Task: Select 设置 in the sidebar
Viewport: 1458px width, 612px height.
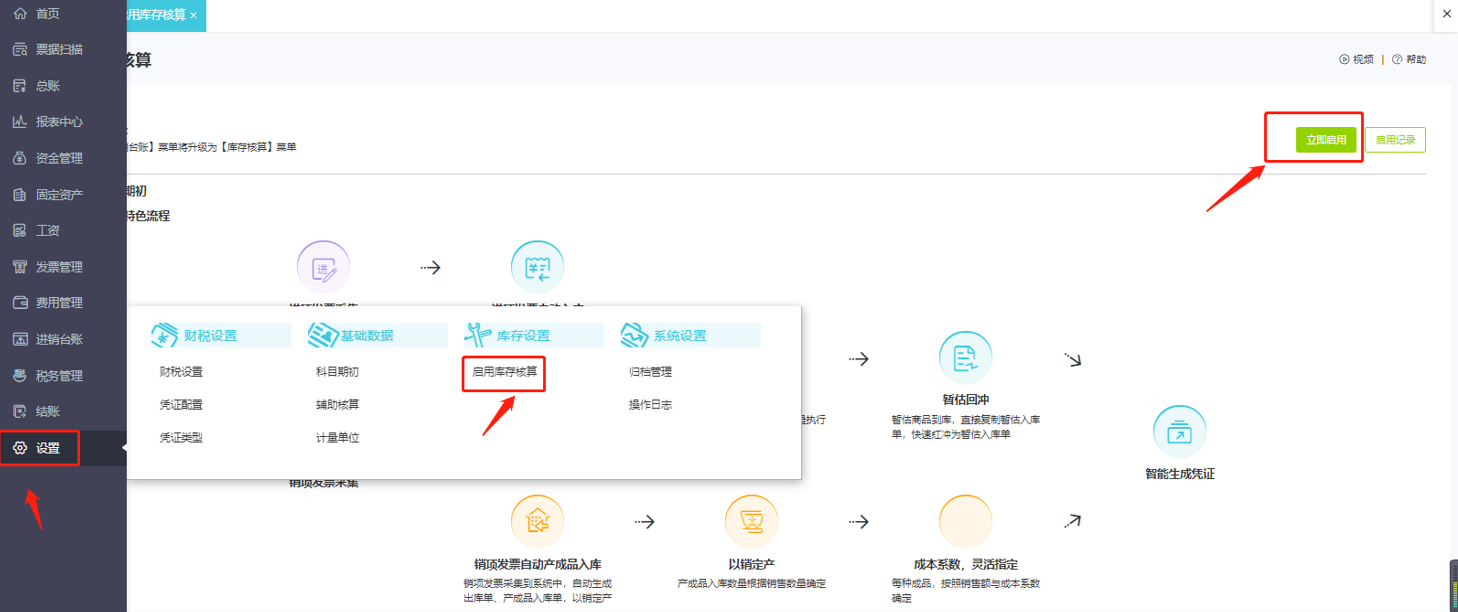Action: pyautogui.click(x=63, y=448)
